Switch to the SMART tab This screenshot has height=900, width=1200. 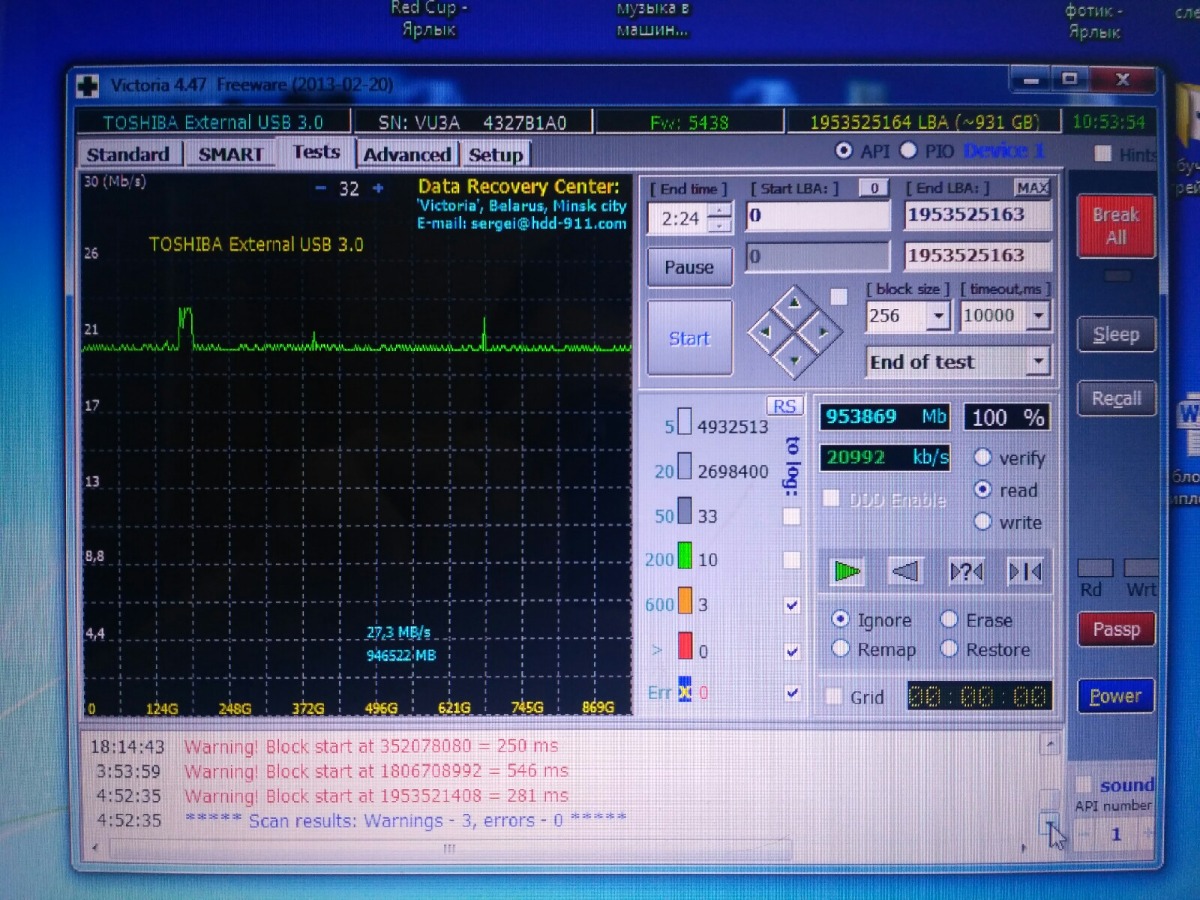230,154
